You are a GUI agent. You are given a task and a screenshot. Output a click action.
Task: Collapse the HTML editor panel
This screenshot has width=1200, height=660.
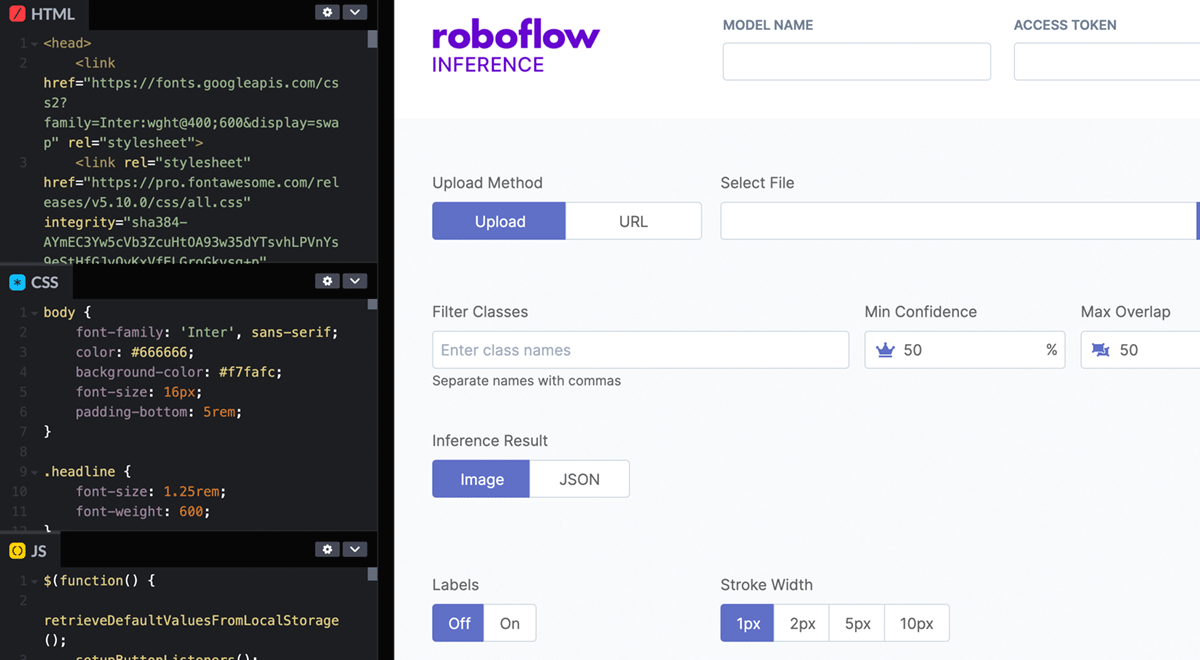tap(355, 13)
